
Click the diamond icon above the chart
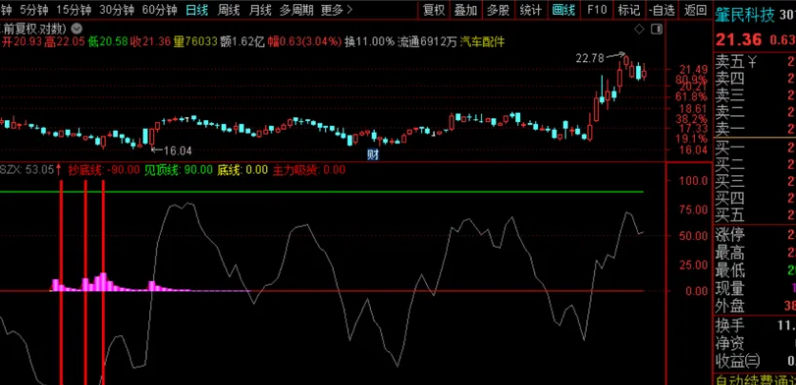[640, 29]
